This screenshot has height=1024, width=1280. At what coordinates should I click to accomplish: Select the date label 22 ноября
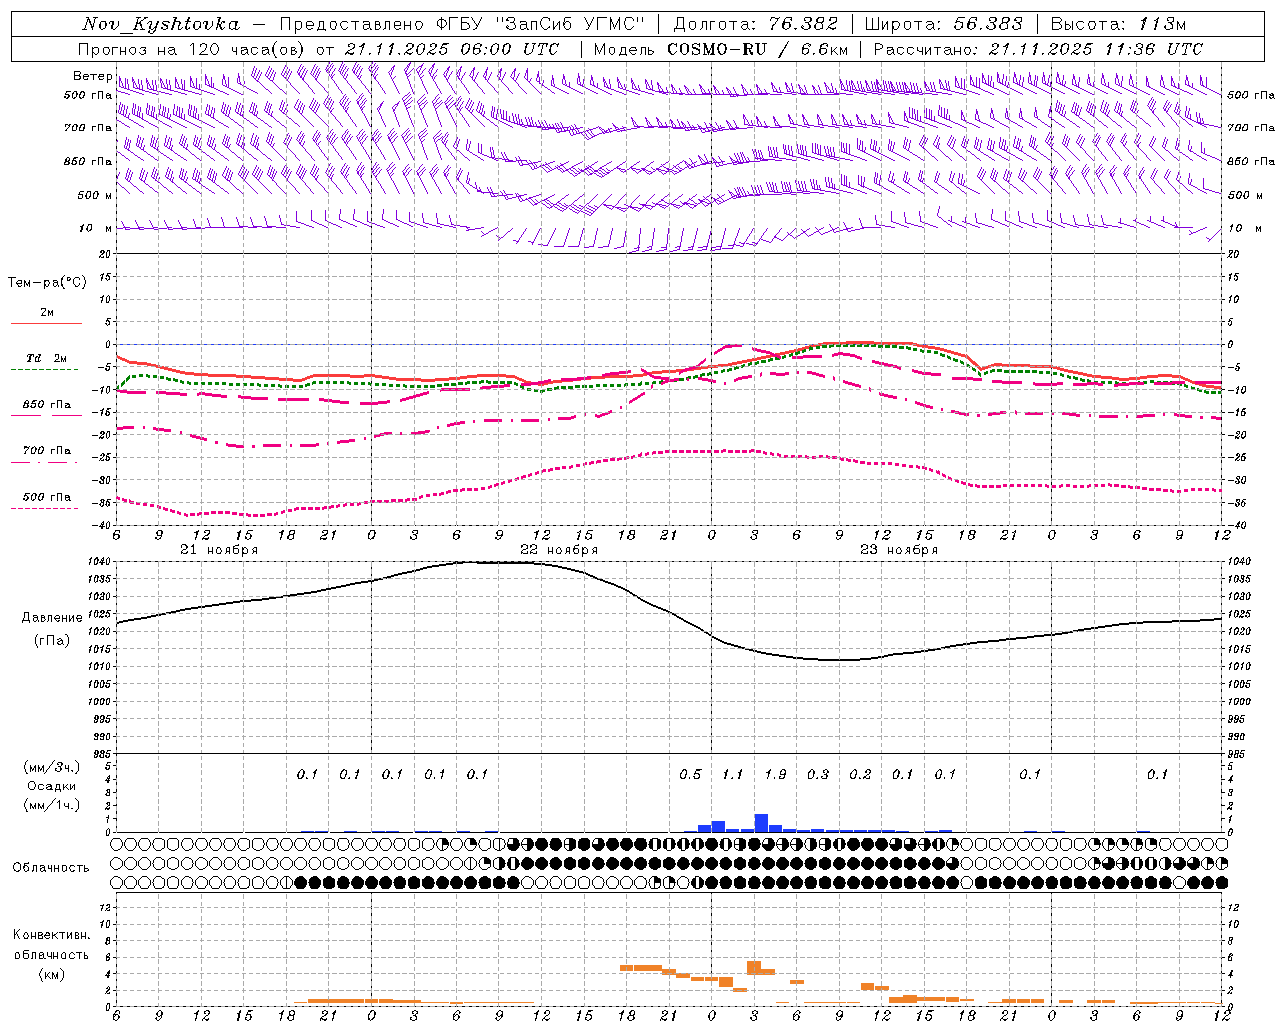click(x=559, y=550)
